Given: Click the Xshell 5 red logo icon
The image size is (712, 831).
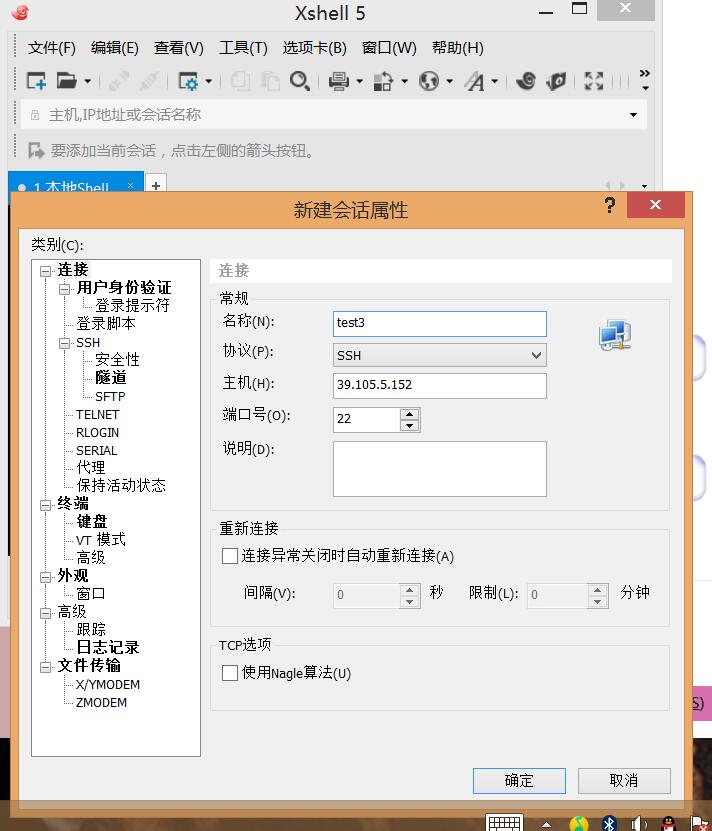Looking at the screenshot, I should (x=20, y=12).
